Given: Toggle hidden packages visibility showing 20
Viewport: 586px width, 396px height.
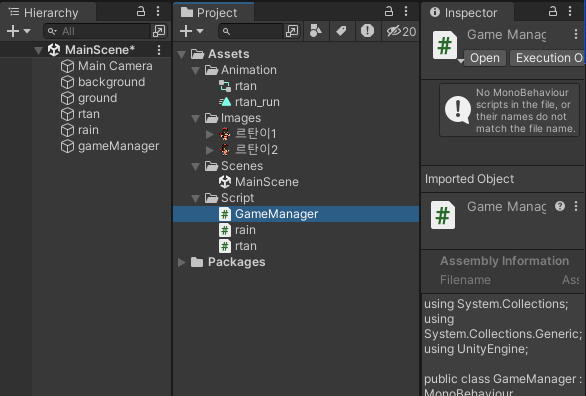Looking at the screenshot, I should coord(401,31).
